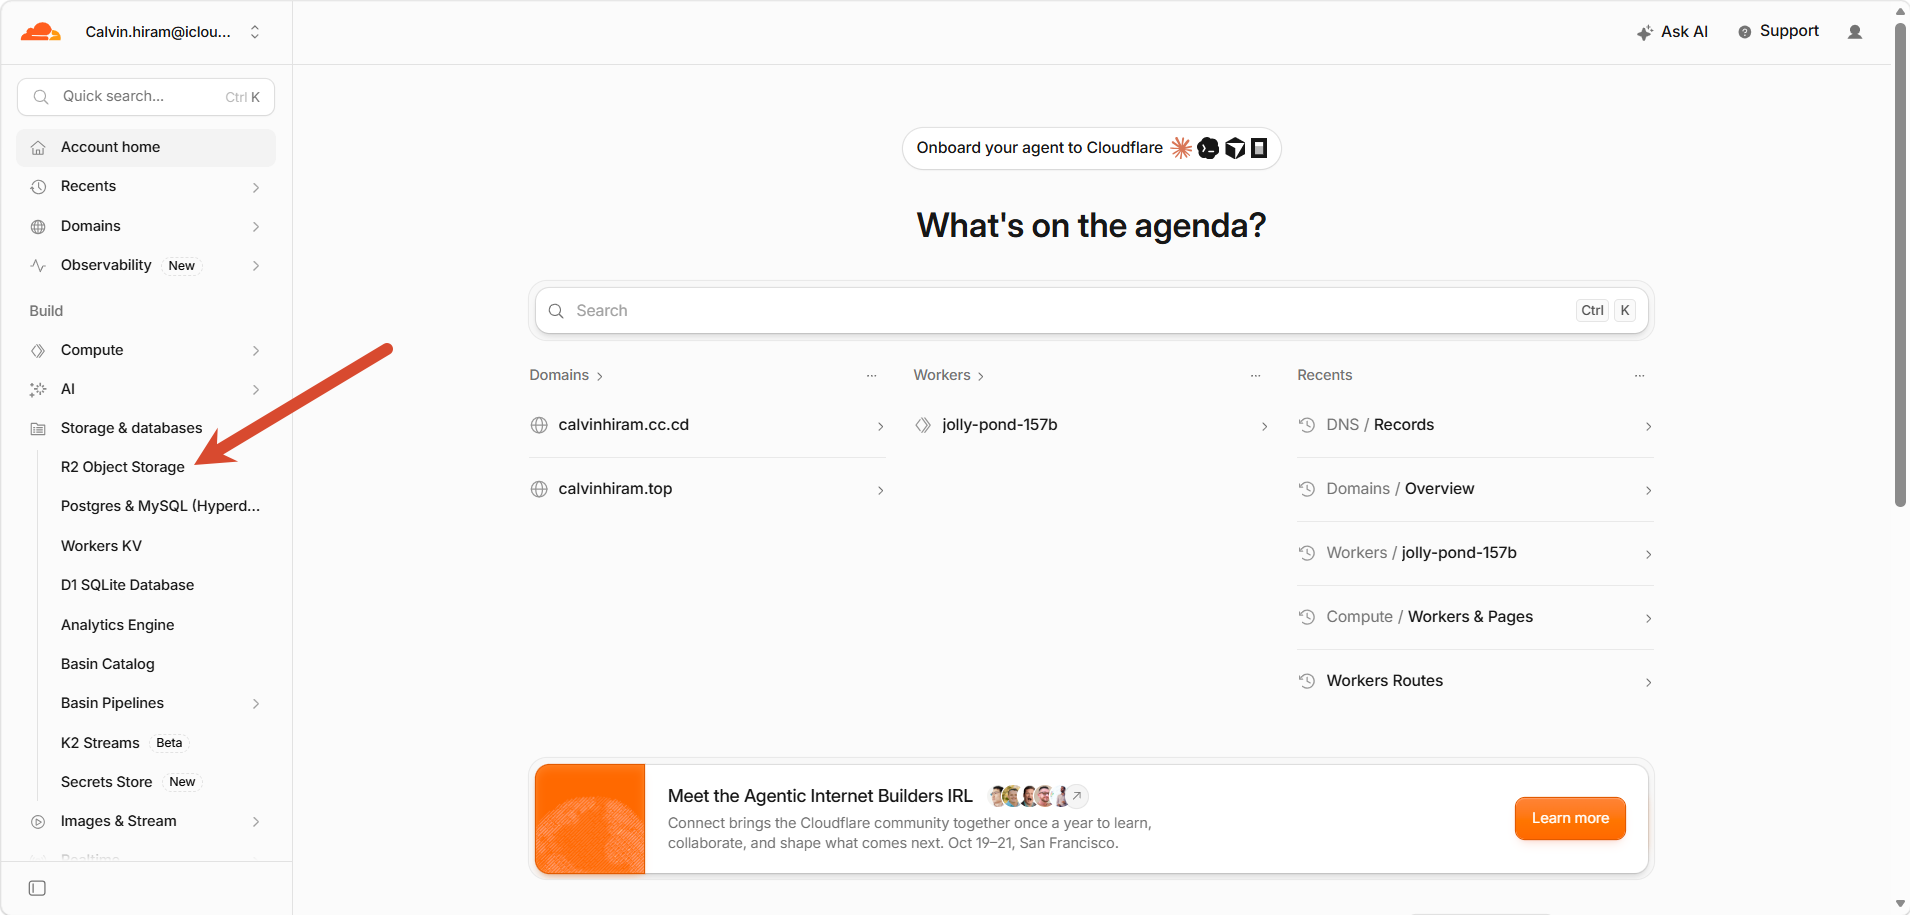Open the Support menu
1910x915 pixels.
(1778, 32)
